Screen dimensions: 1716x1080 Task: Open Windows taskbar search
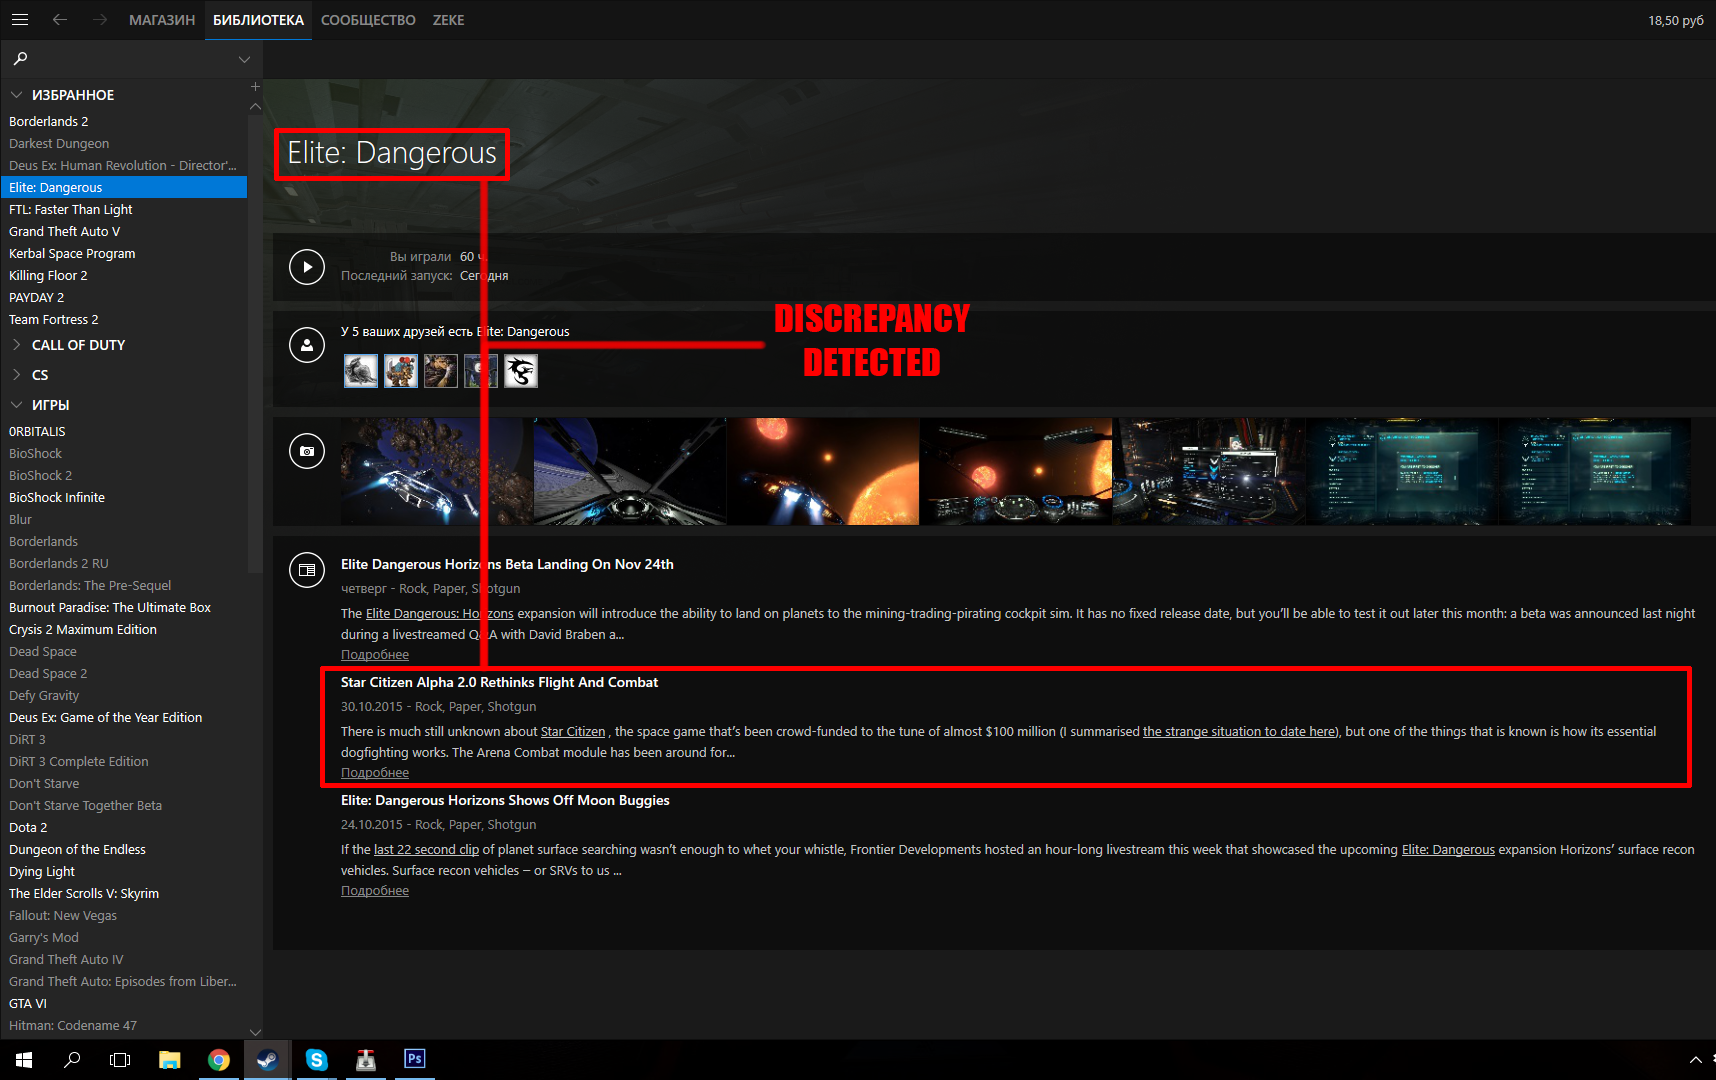(72, 1060)
